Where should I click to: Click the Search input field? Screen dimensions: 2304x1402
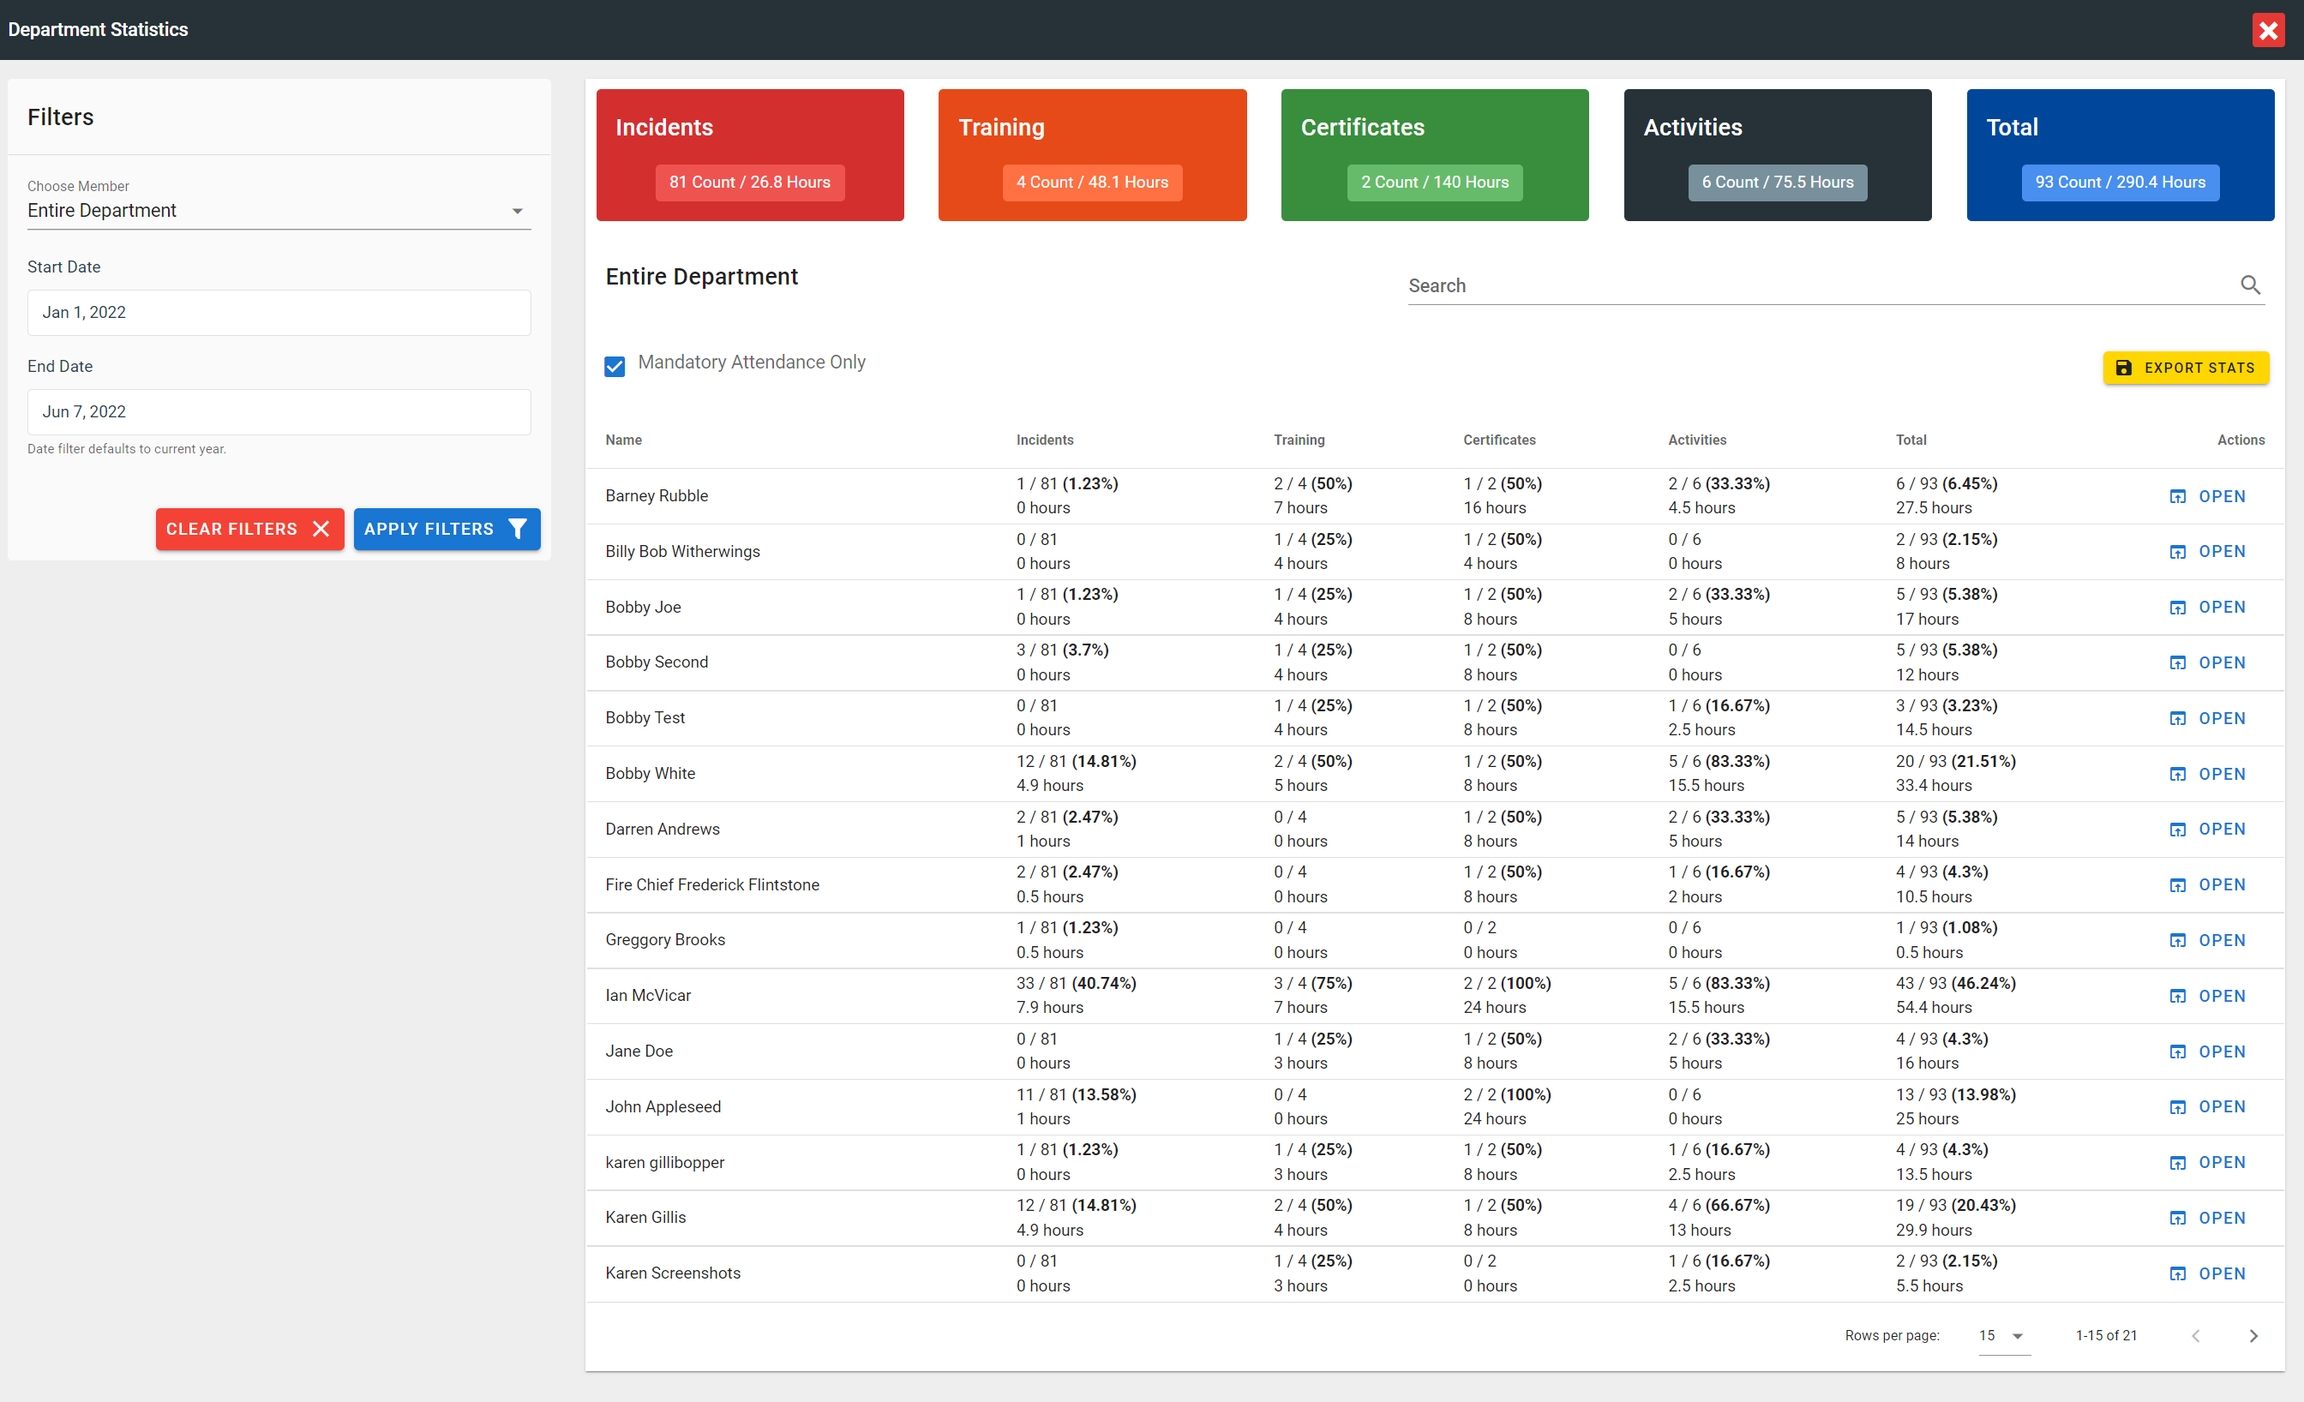(x=1820, y=286)
